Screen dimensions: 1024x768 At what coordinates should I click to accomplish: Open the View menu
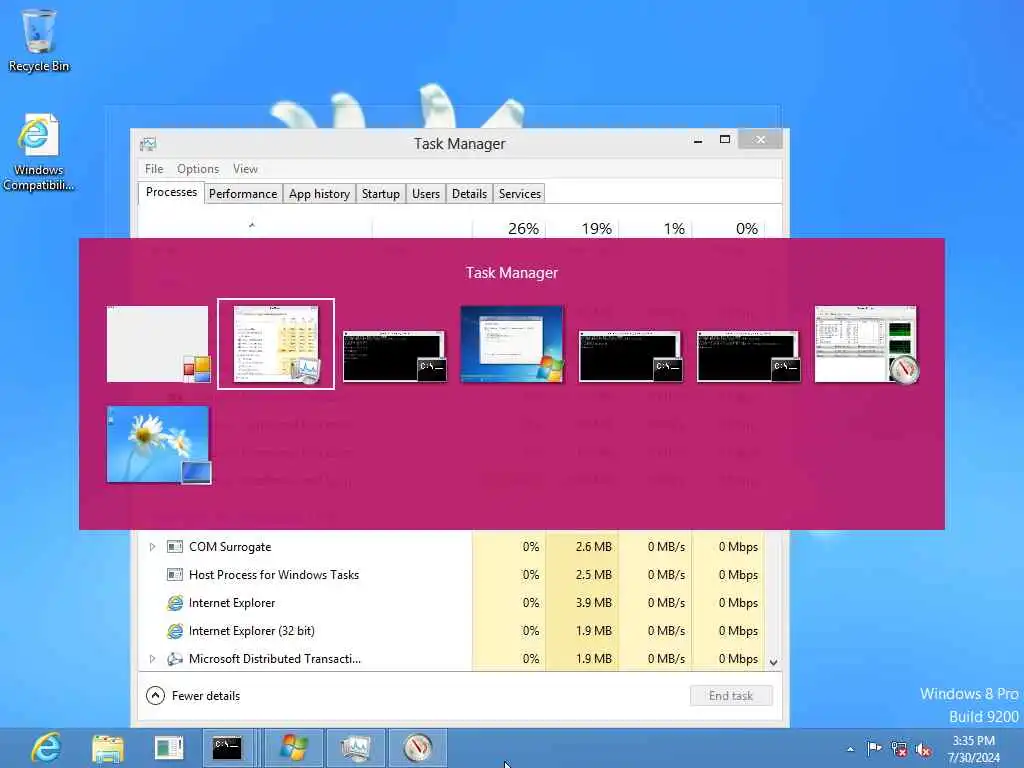(x=246, y=168)
